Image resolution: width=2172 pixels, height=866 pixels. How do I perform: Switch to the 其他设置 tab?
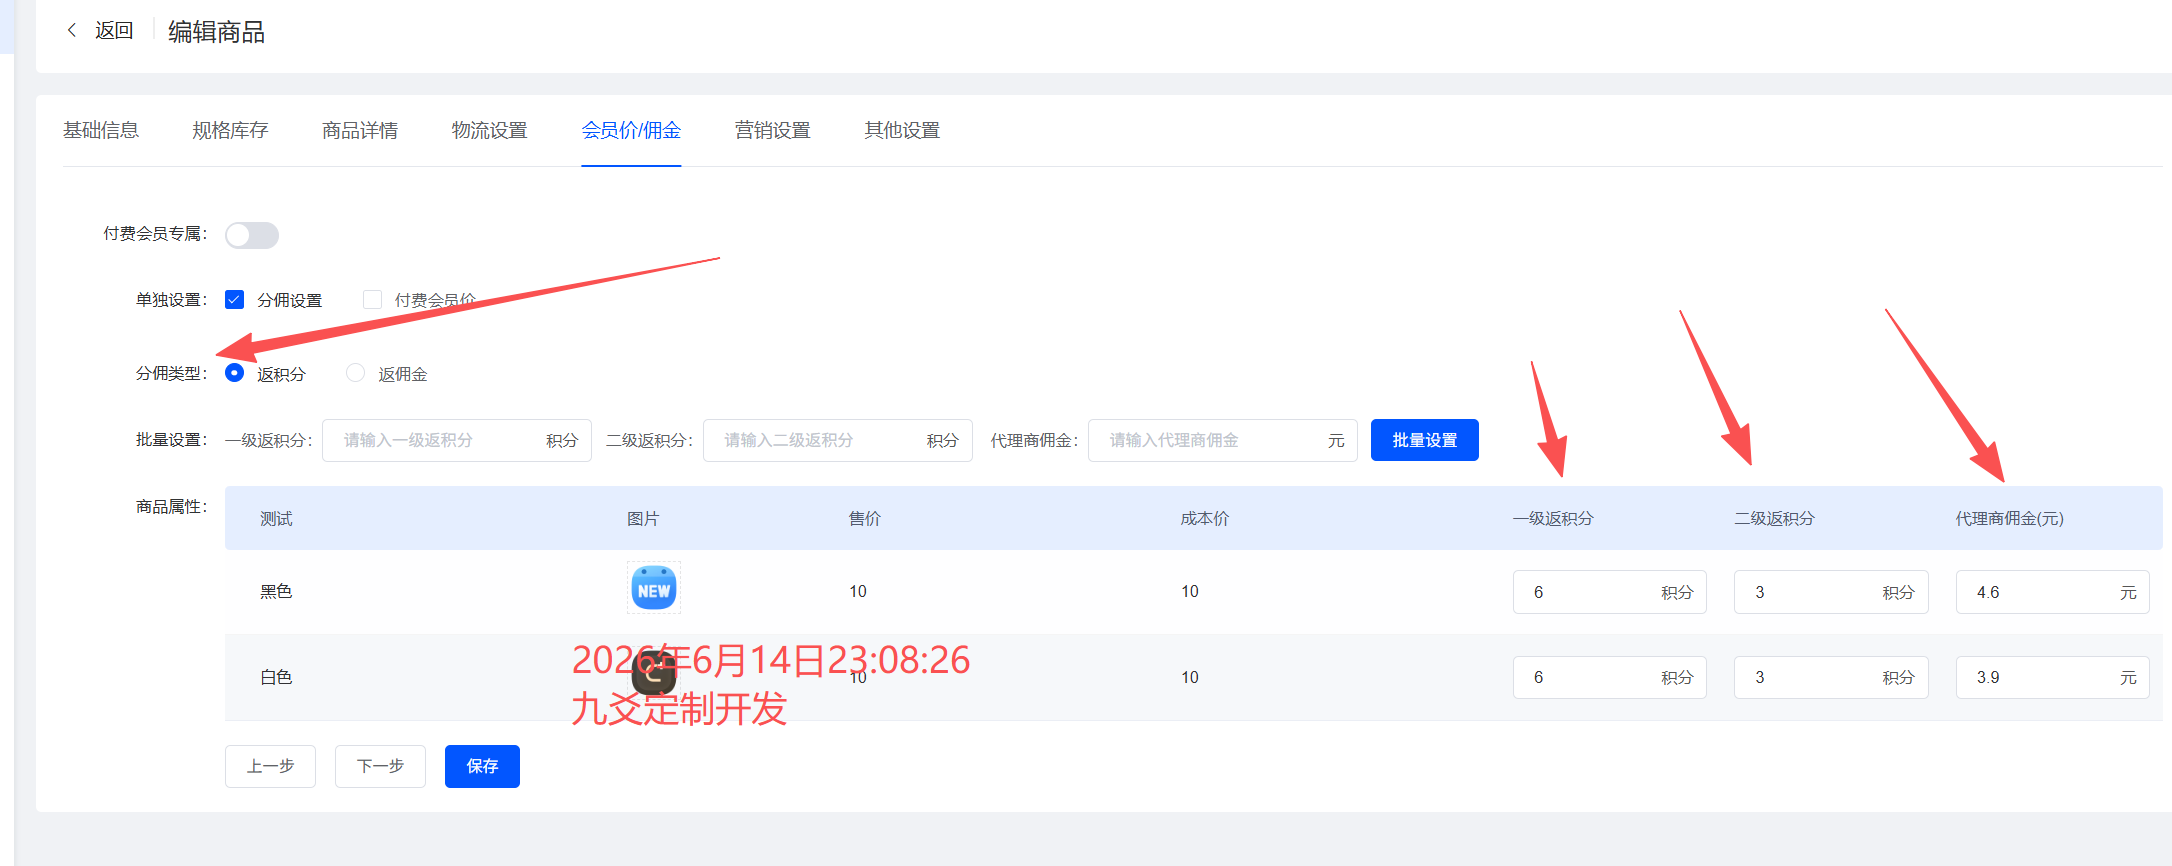click(x=902, y=130)
